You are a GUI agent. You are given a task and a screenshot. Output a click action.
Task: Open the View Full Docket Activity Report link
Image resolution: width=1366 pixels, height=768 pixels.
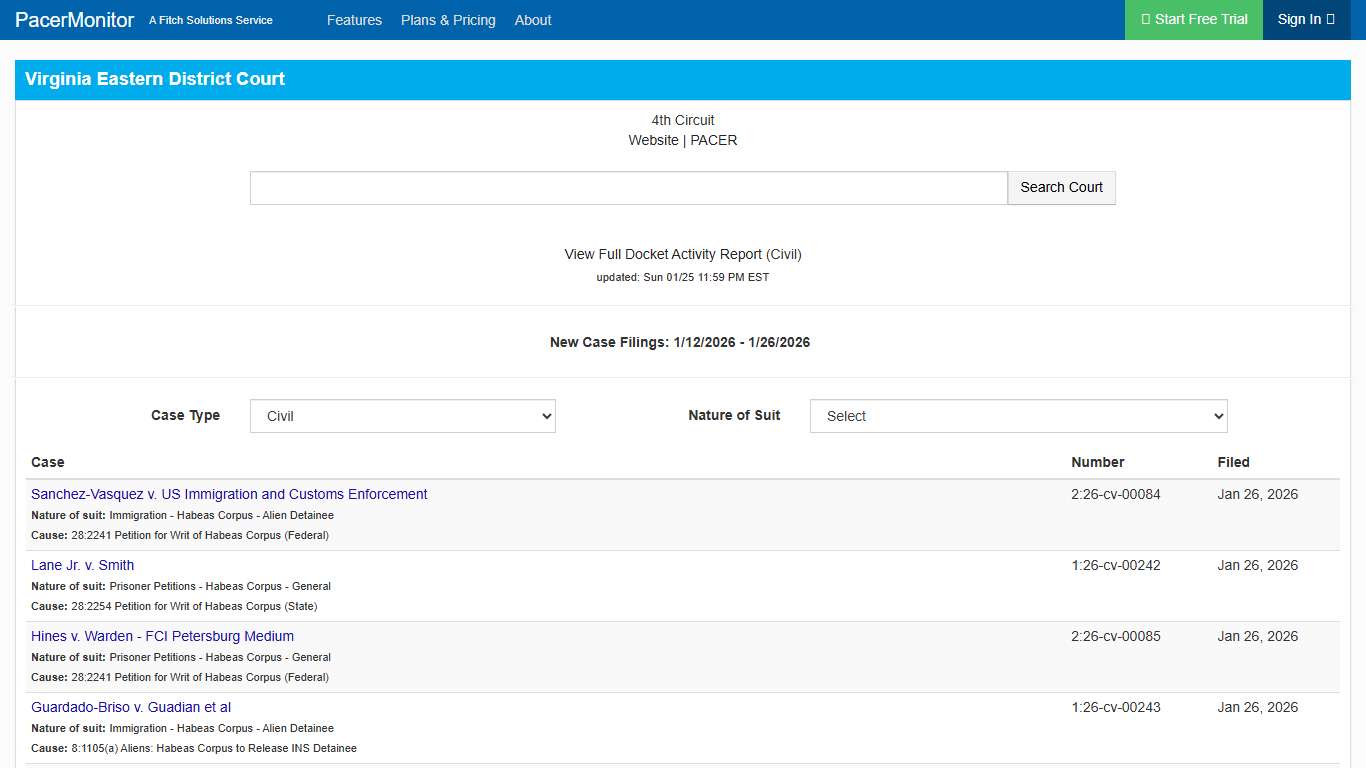coord(682,254)
